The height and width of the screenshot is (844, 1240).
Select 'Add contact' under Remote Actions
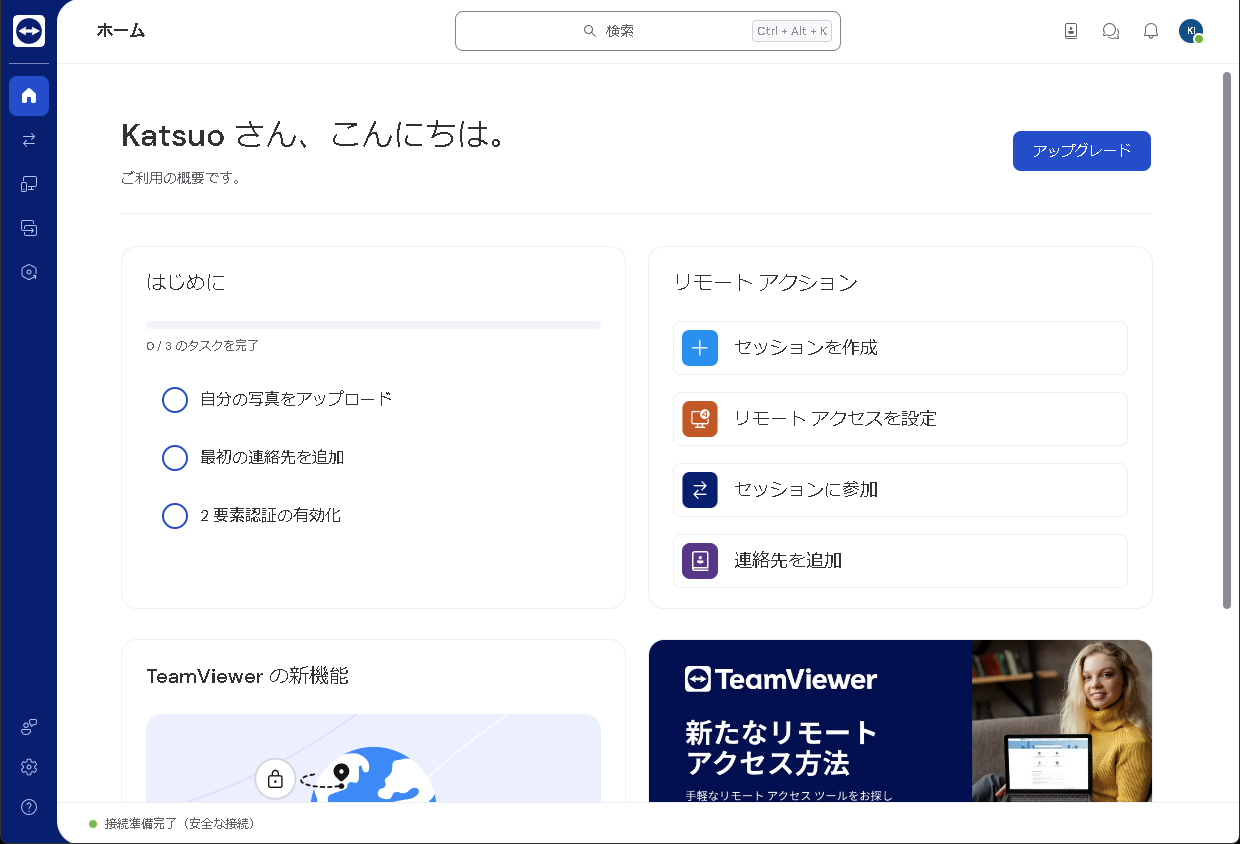(899, 561)
